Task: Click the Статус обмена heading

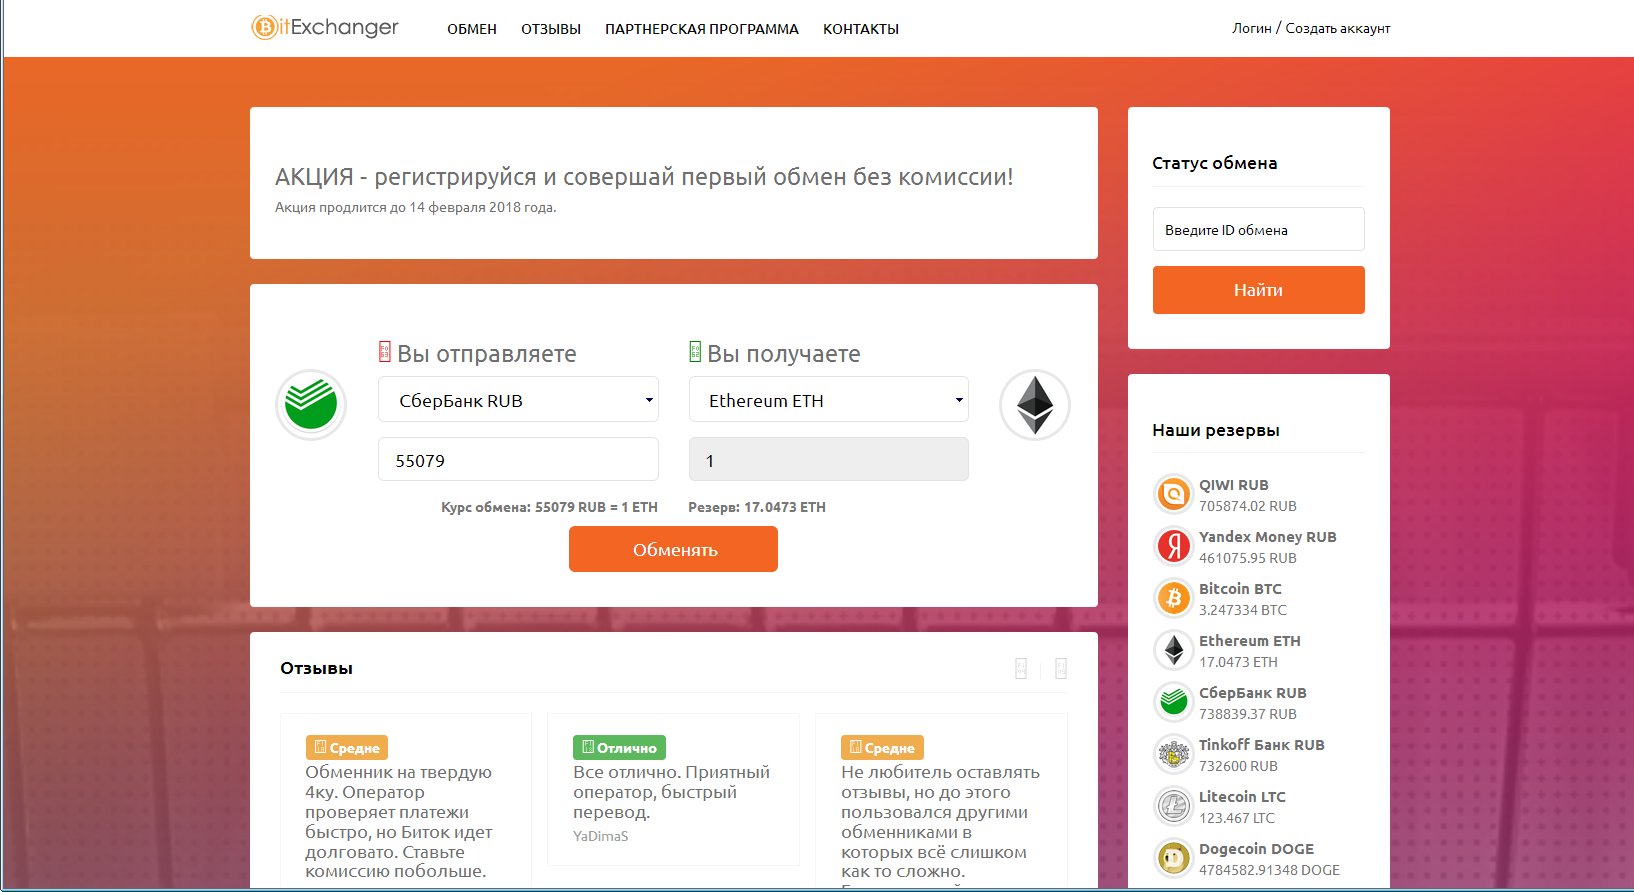Action: pos(1214,163)
